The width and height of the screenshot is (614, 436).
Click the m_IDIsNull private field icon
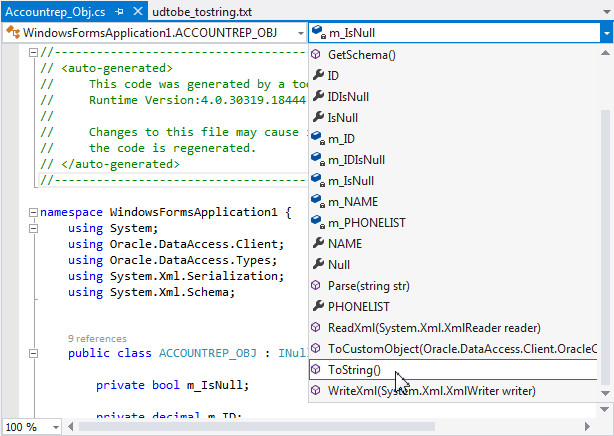click(318, 159)
